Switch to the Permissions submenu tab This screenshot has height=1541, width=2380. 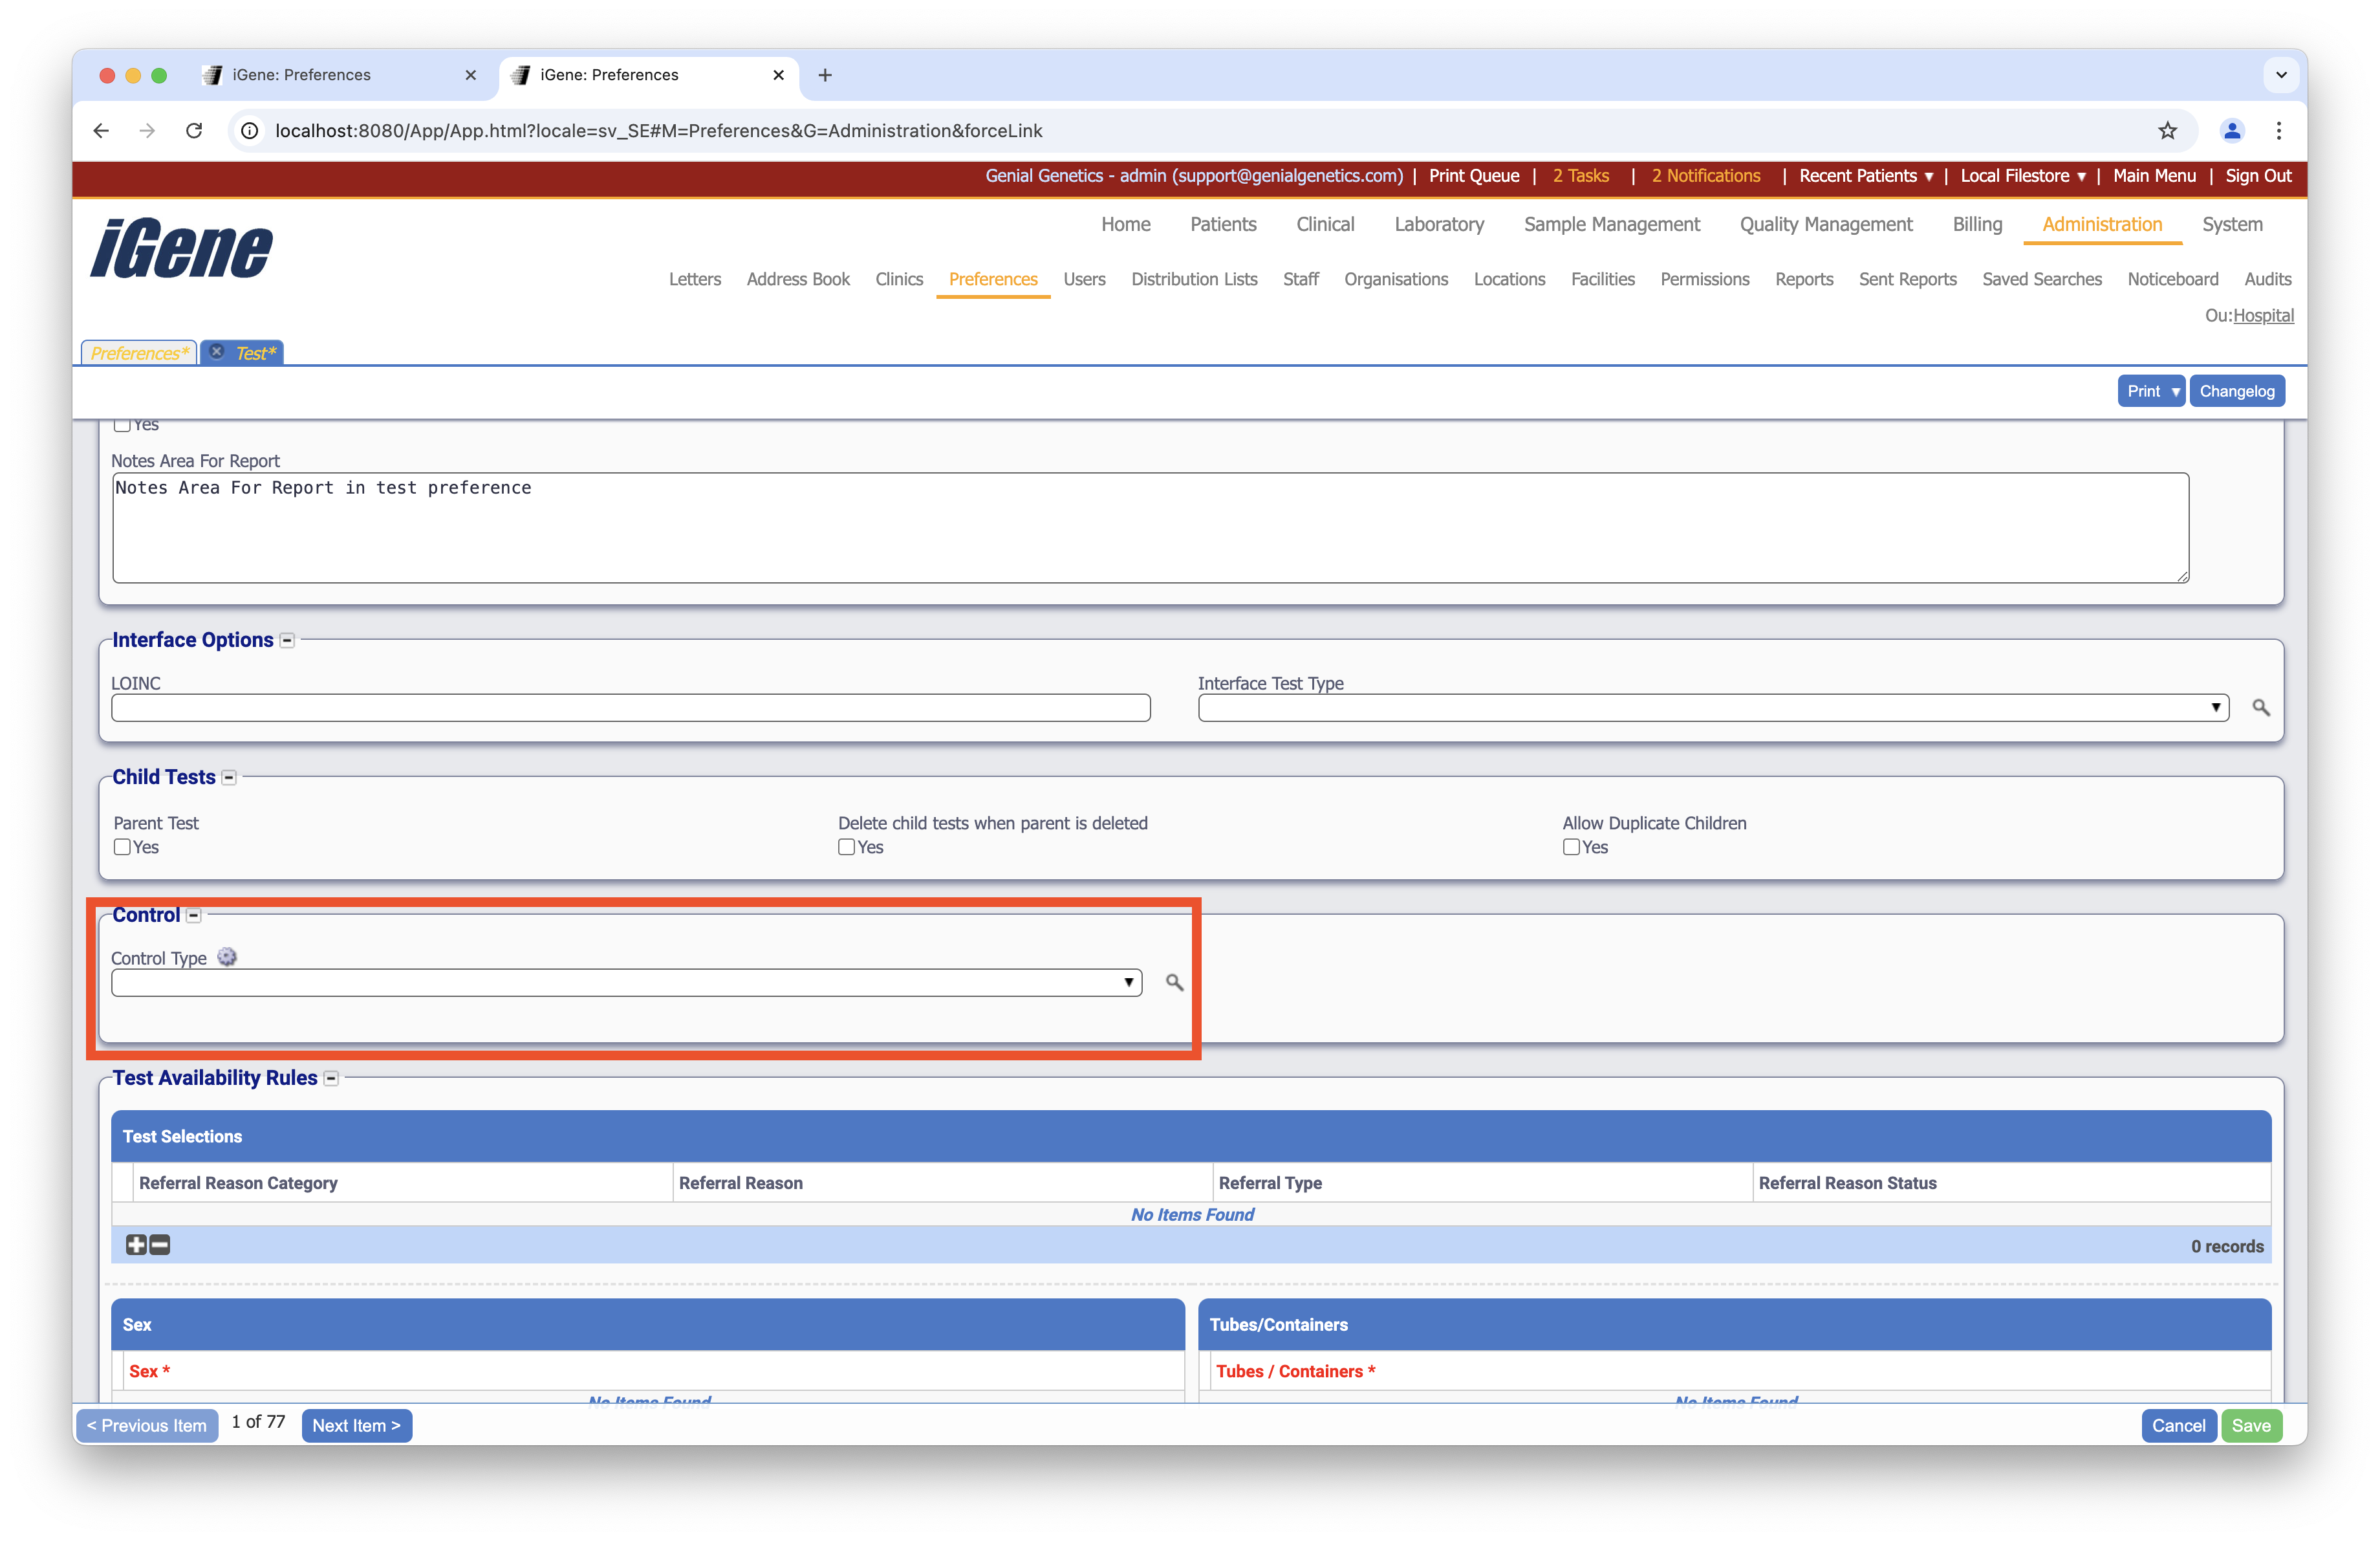[x=1704, y=279]
